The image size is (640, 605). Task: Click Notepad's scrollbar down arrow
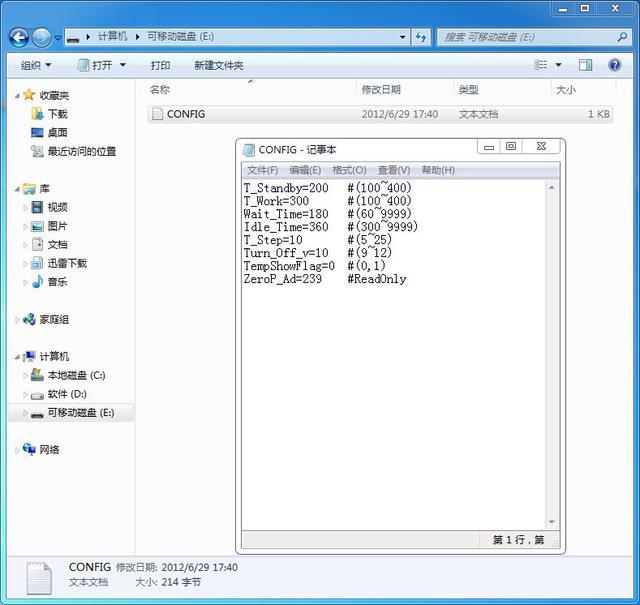[551, 522]
